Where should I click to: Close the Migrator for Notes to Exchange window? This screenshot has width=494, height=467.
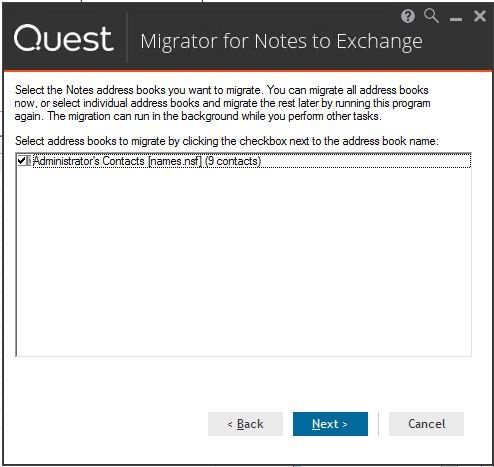[x=480, y=16]
